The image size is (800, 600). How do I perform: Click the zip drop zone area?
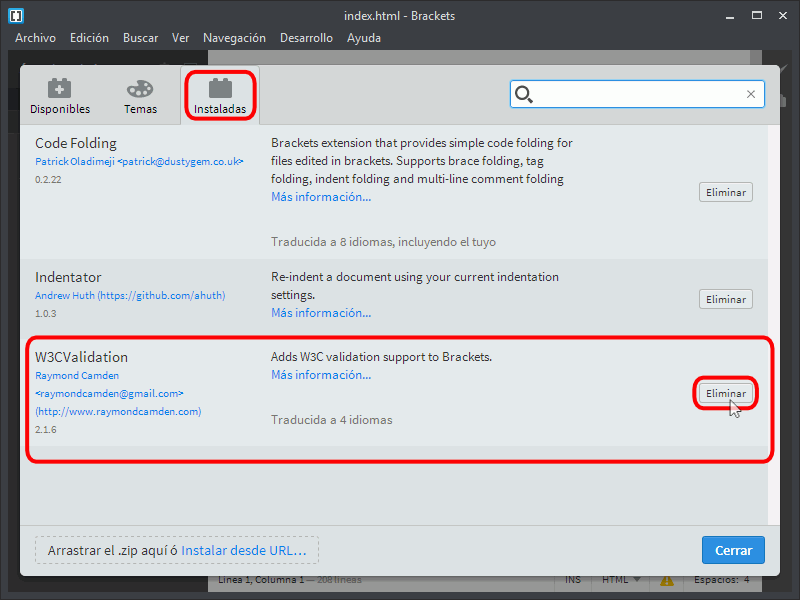[177, 550]
